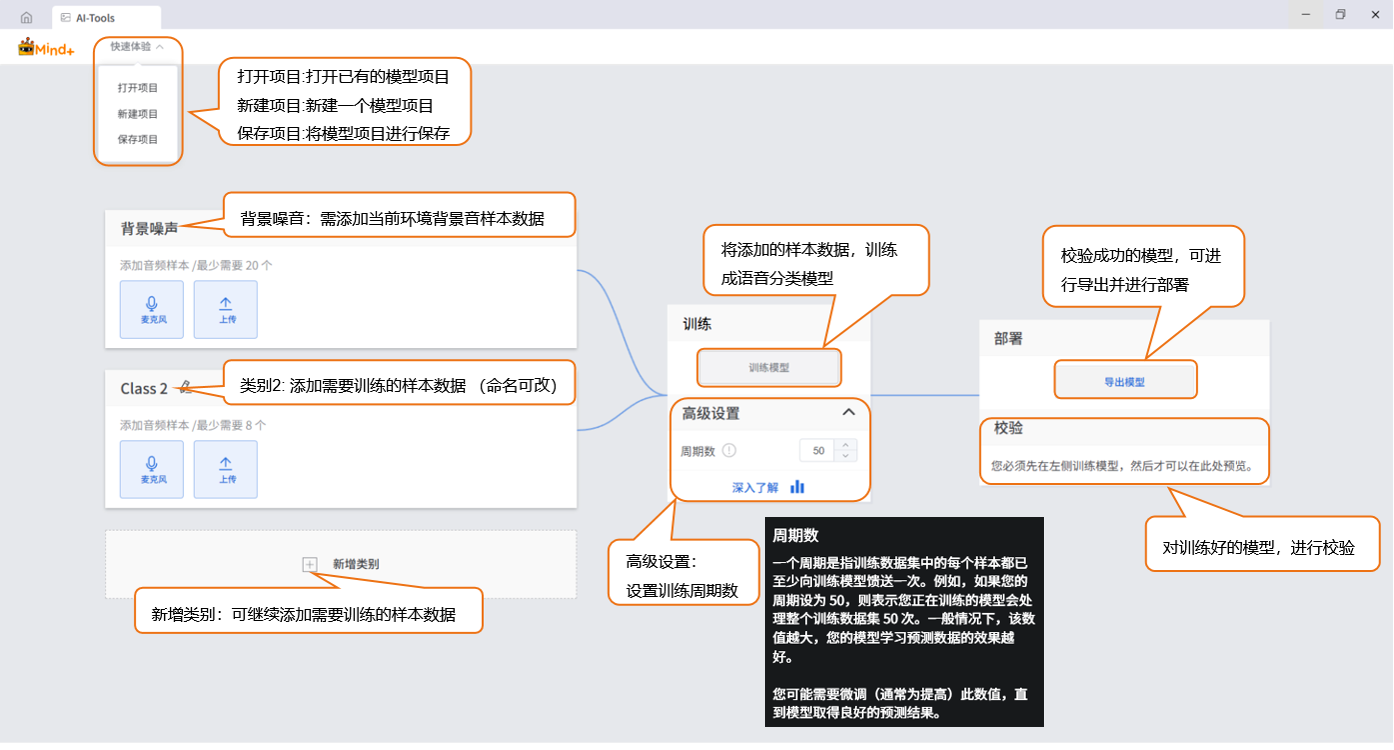Click the Mind+ logo
1394x750 pixels.
coord(46,47)
